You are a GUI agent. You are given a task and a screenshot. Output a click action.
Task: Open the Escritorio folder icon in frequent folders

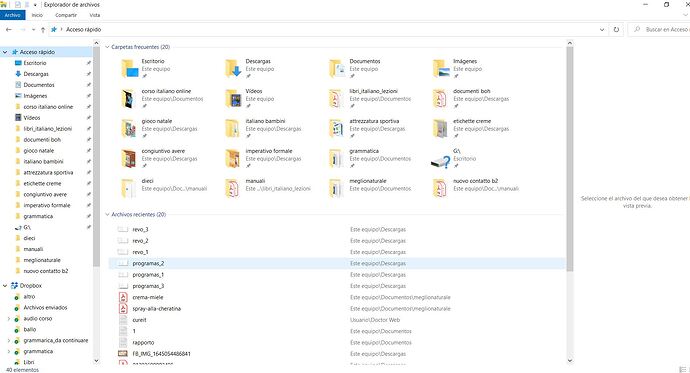tap(130, 69)
